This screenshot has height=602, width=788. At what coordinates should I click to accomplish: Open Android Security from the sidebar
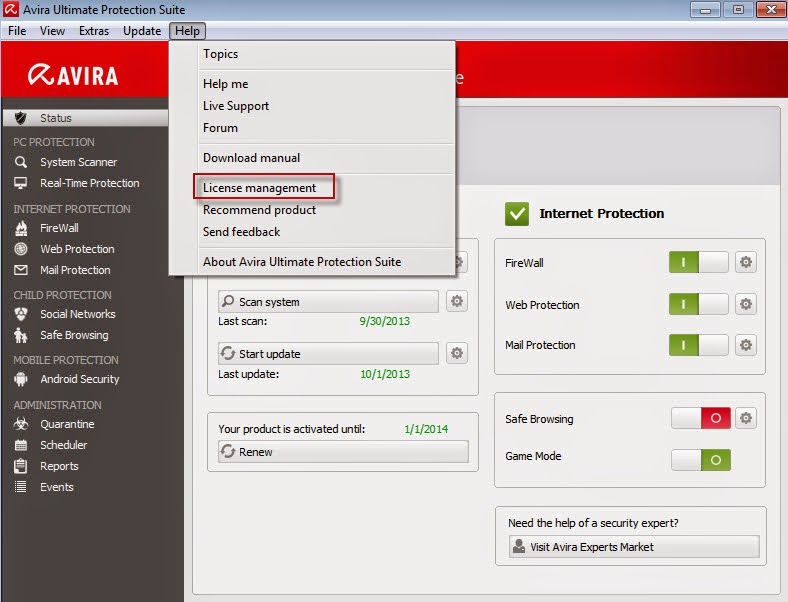coord(80,379)
